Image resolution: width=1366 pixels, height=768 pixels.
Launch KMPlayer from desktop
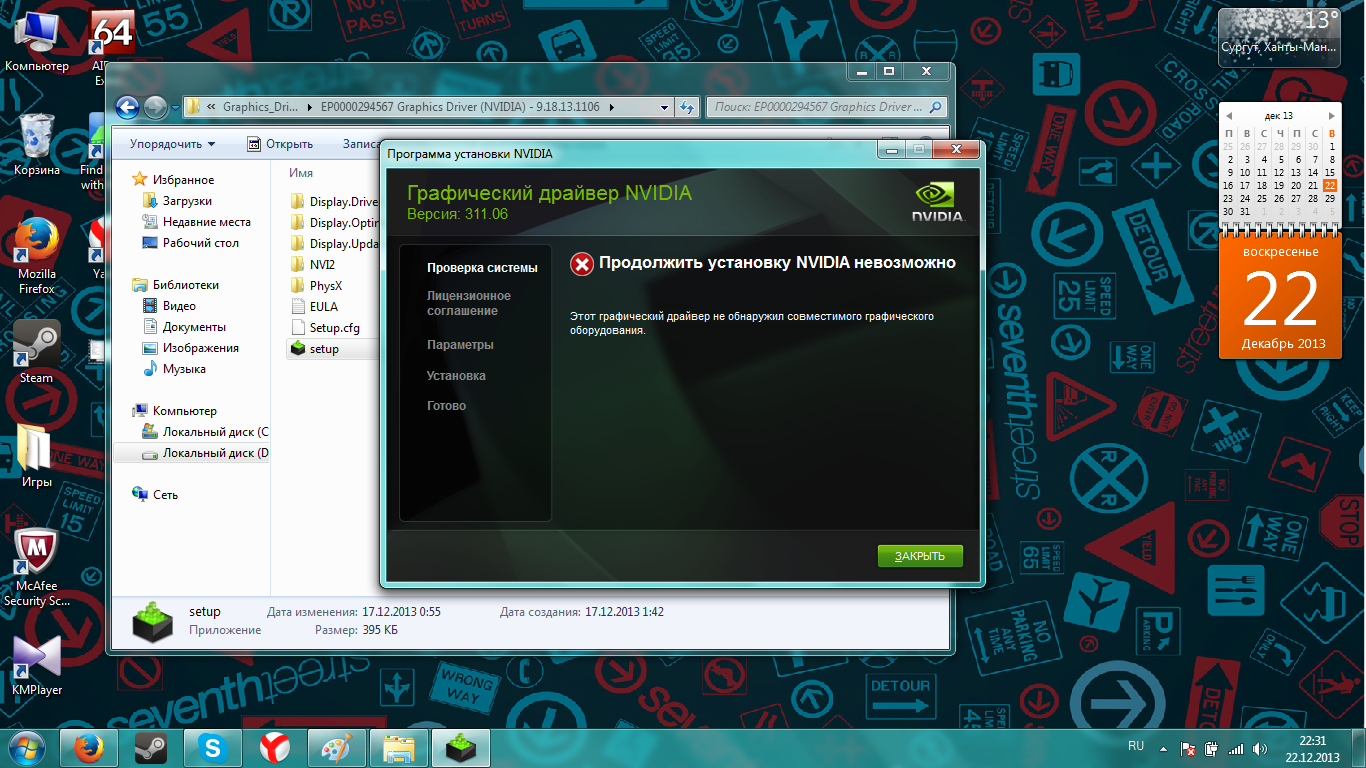[37, 658]
